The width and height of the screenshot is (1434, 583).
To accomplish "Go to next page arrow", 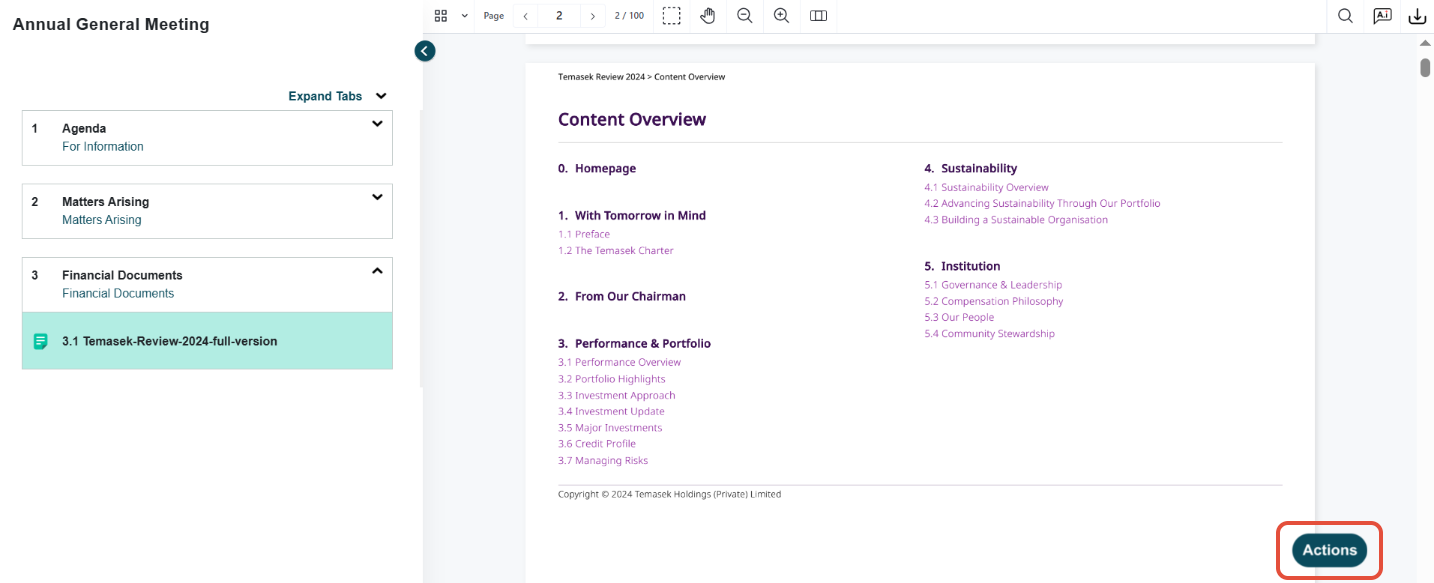I will pos(593,16).
